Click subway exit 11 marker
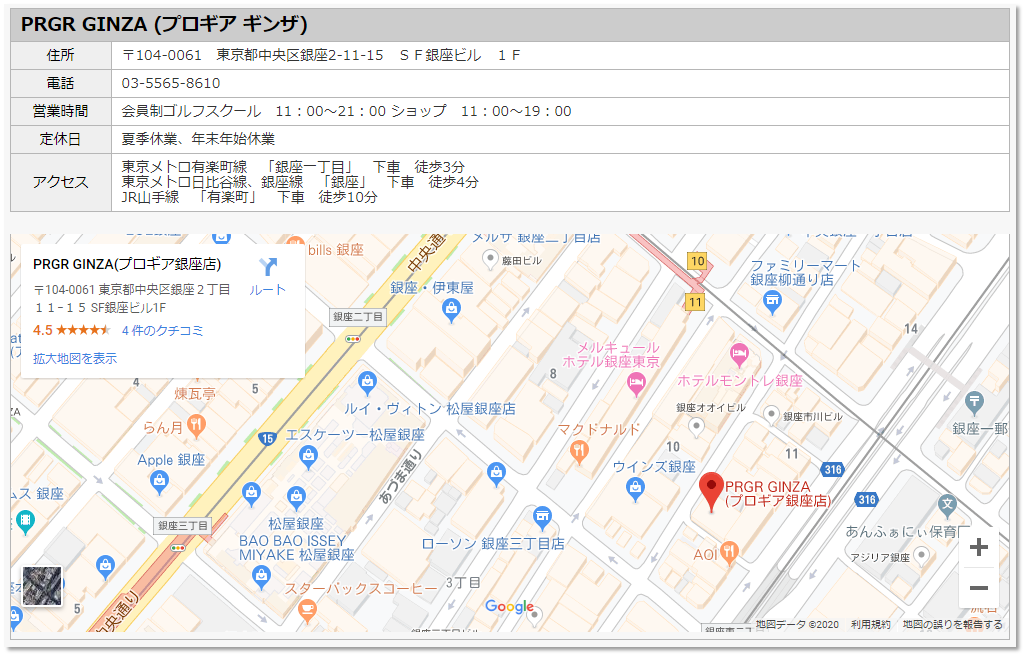 (695, 302)
